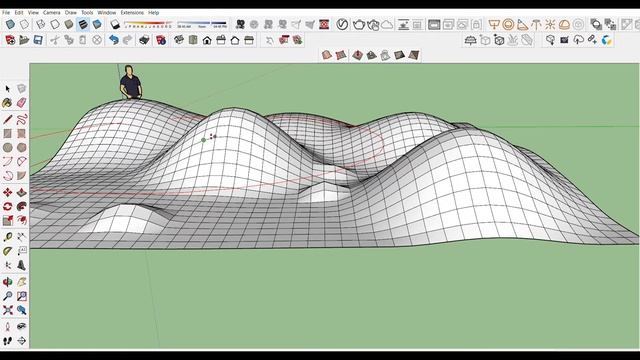
Task: Adjust the shadow date month slider
Action: [x=148, y=24]
